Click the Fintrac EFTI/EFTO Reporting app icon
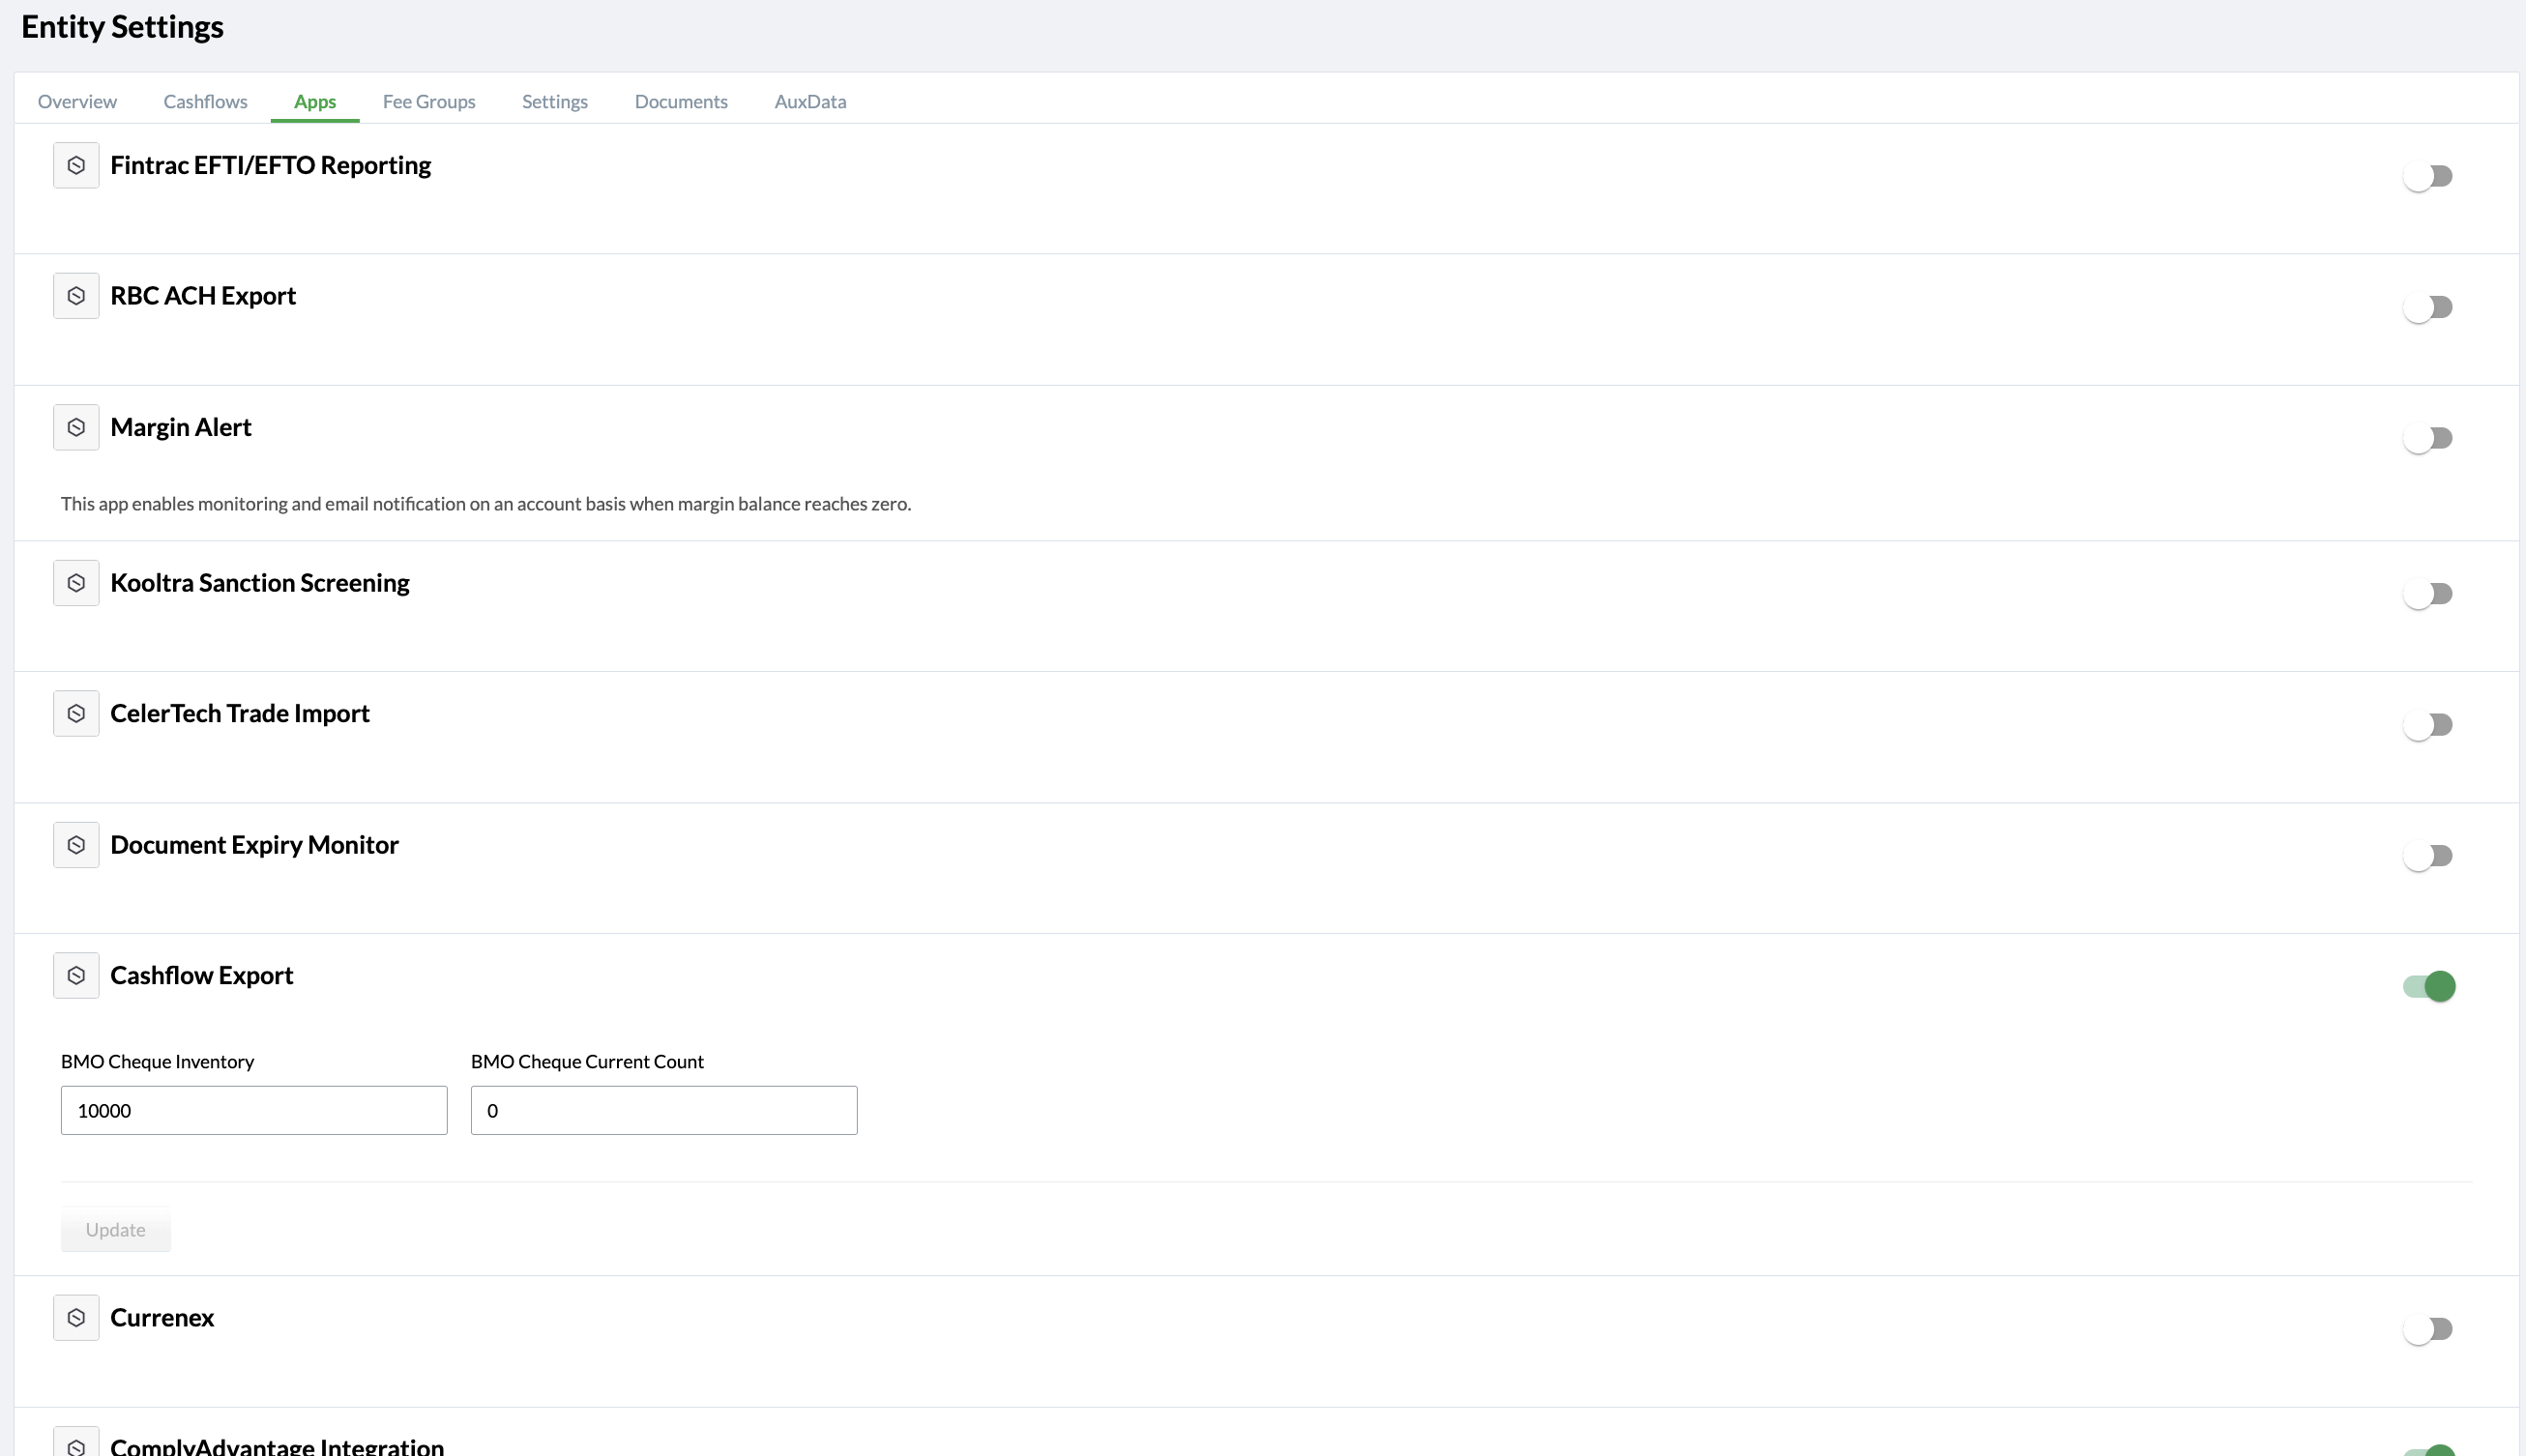This screenshot has width=2526, height=1456. [x=76, y=166]
